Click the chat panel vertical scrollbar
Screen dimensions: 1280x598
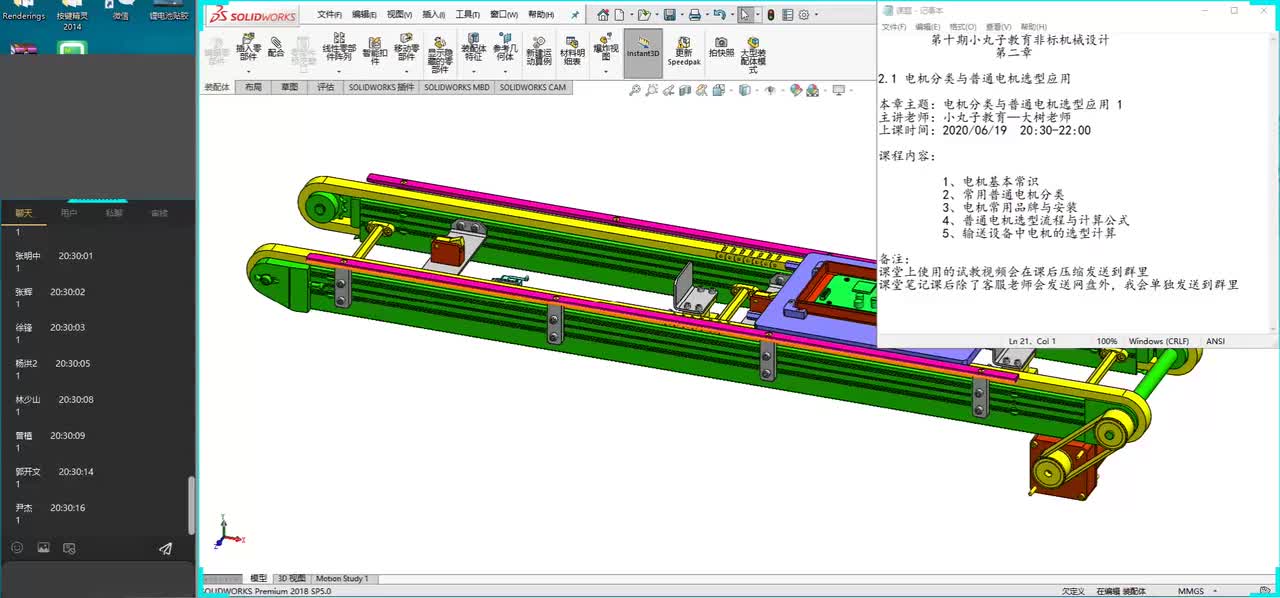tap(191, 505)
